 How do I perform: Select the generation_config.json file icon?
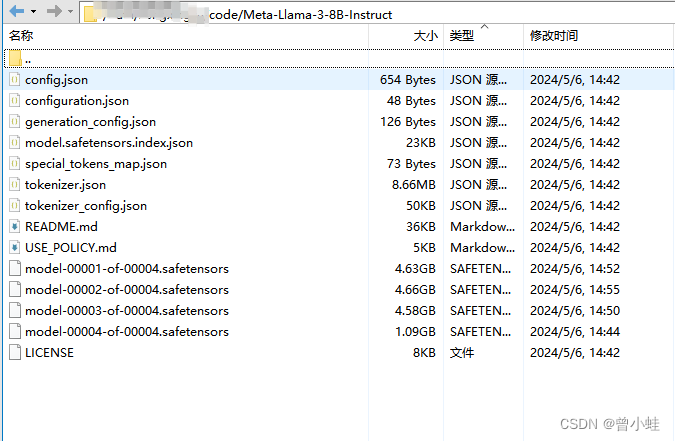(15, 121)
